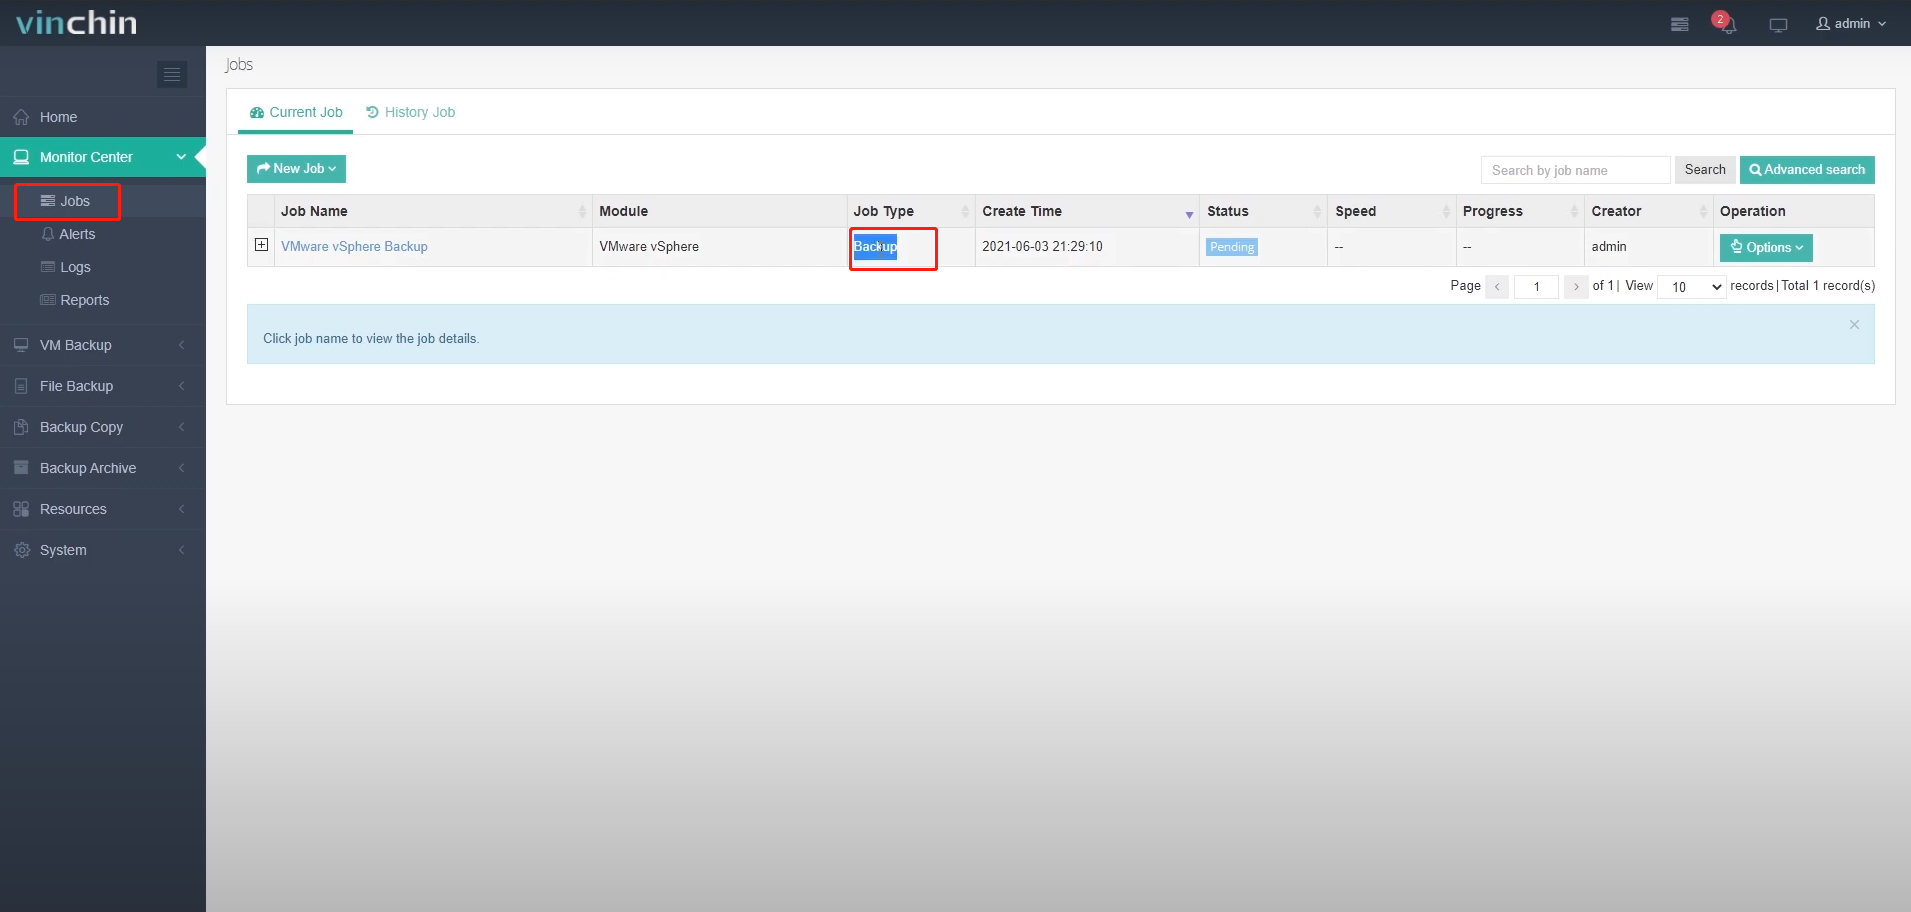Expand the VM Backup menu
The width and height of the screenshot is (1911, 912).
[x=103, y=345]
